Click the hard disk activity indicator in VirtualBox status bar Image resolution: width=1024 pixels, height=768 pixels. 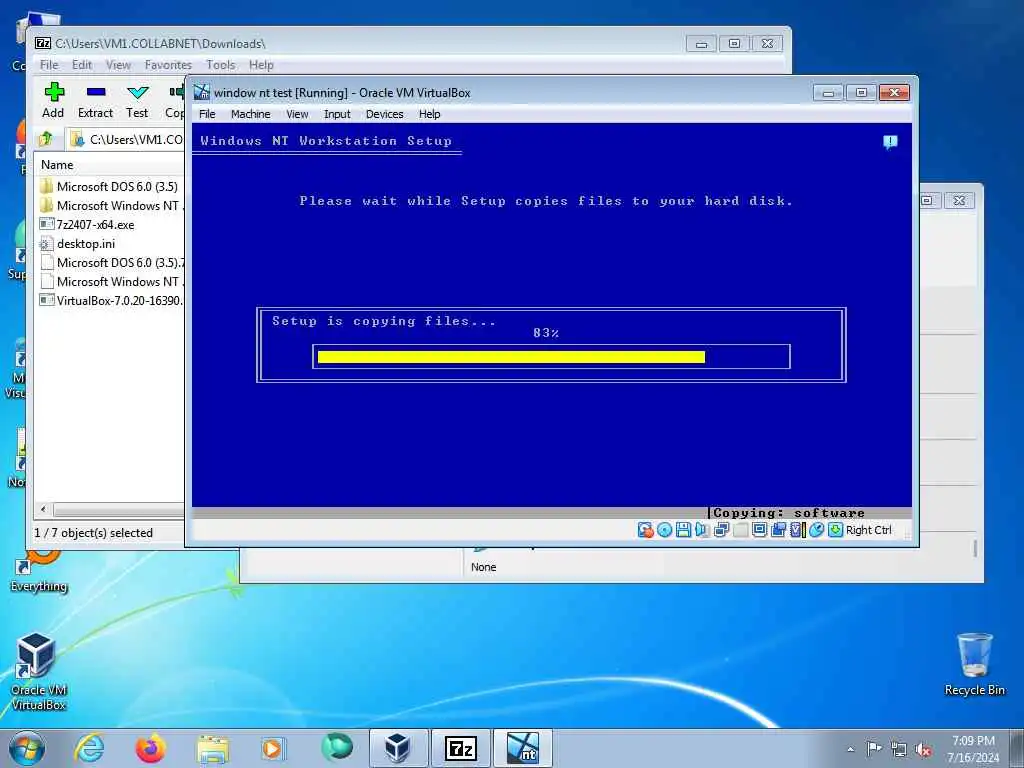(x=645, y=530)
